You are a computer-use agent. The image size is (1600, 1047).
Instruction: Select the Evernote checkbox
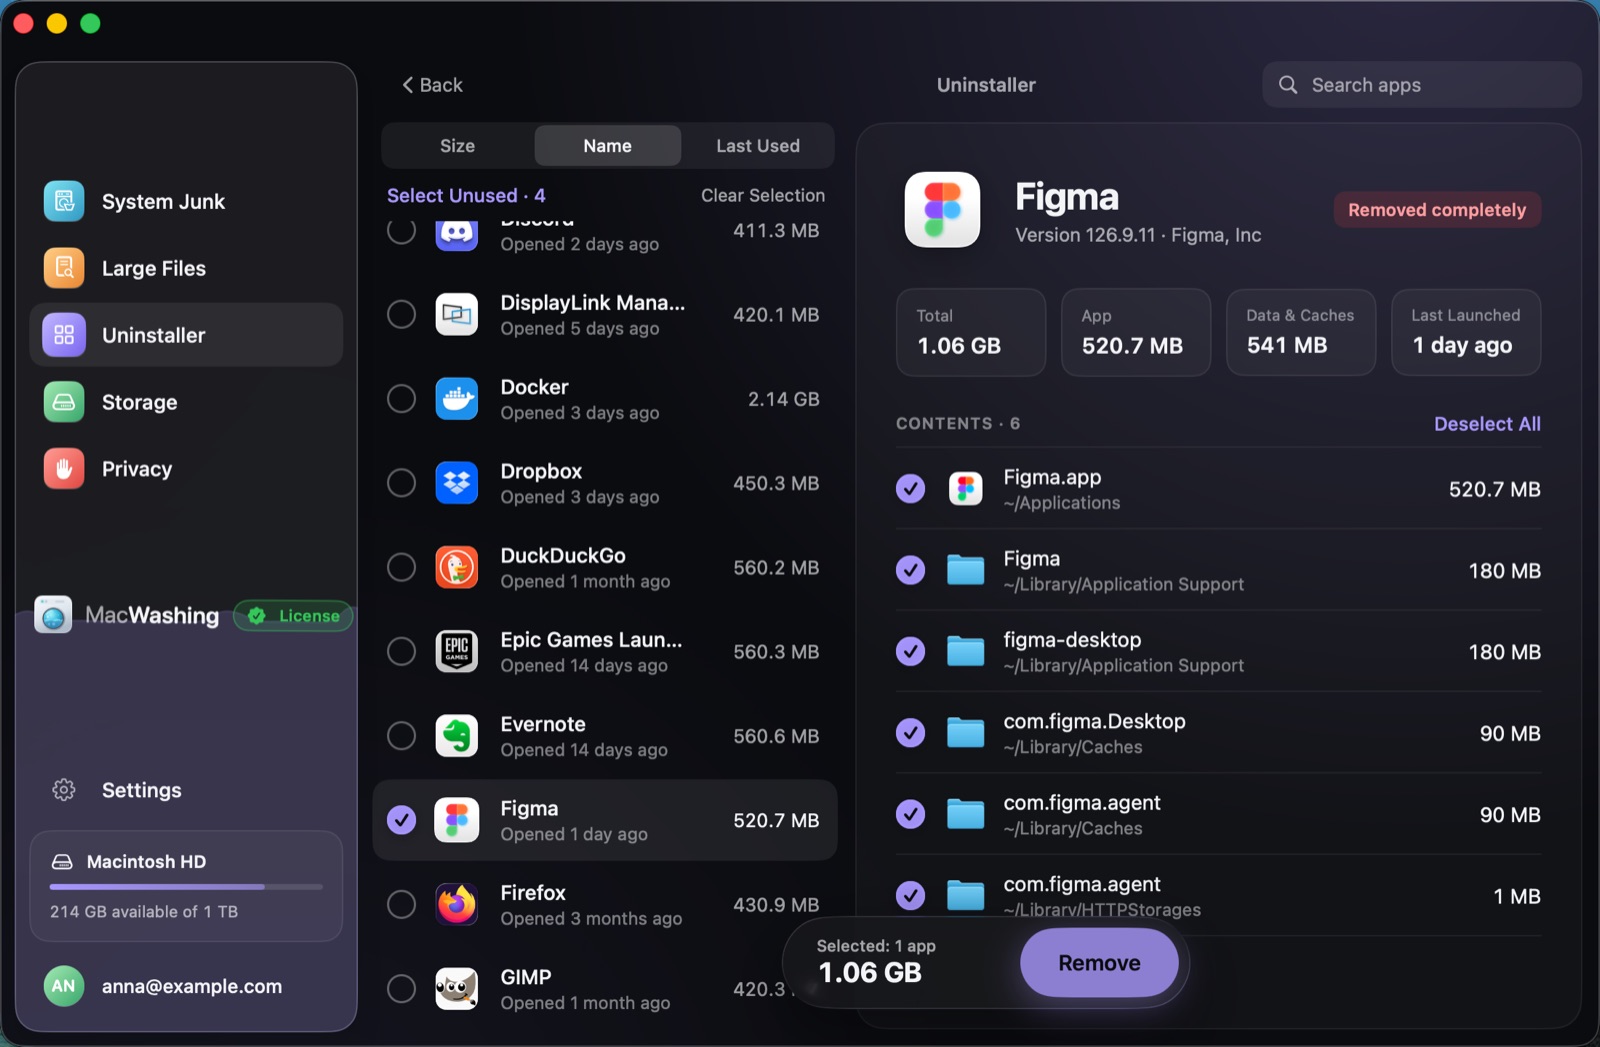click(401, 736)
